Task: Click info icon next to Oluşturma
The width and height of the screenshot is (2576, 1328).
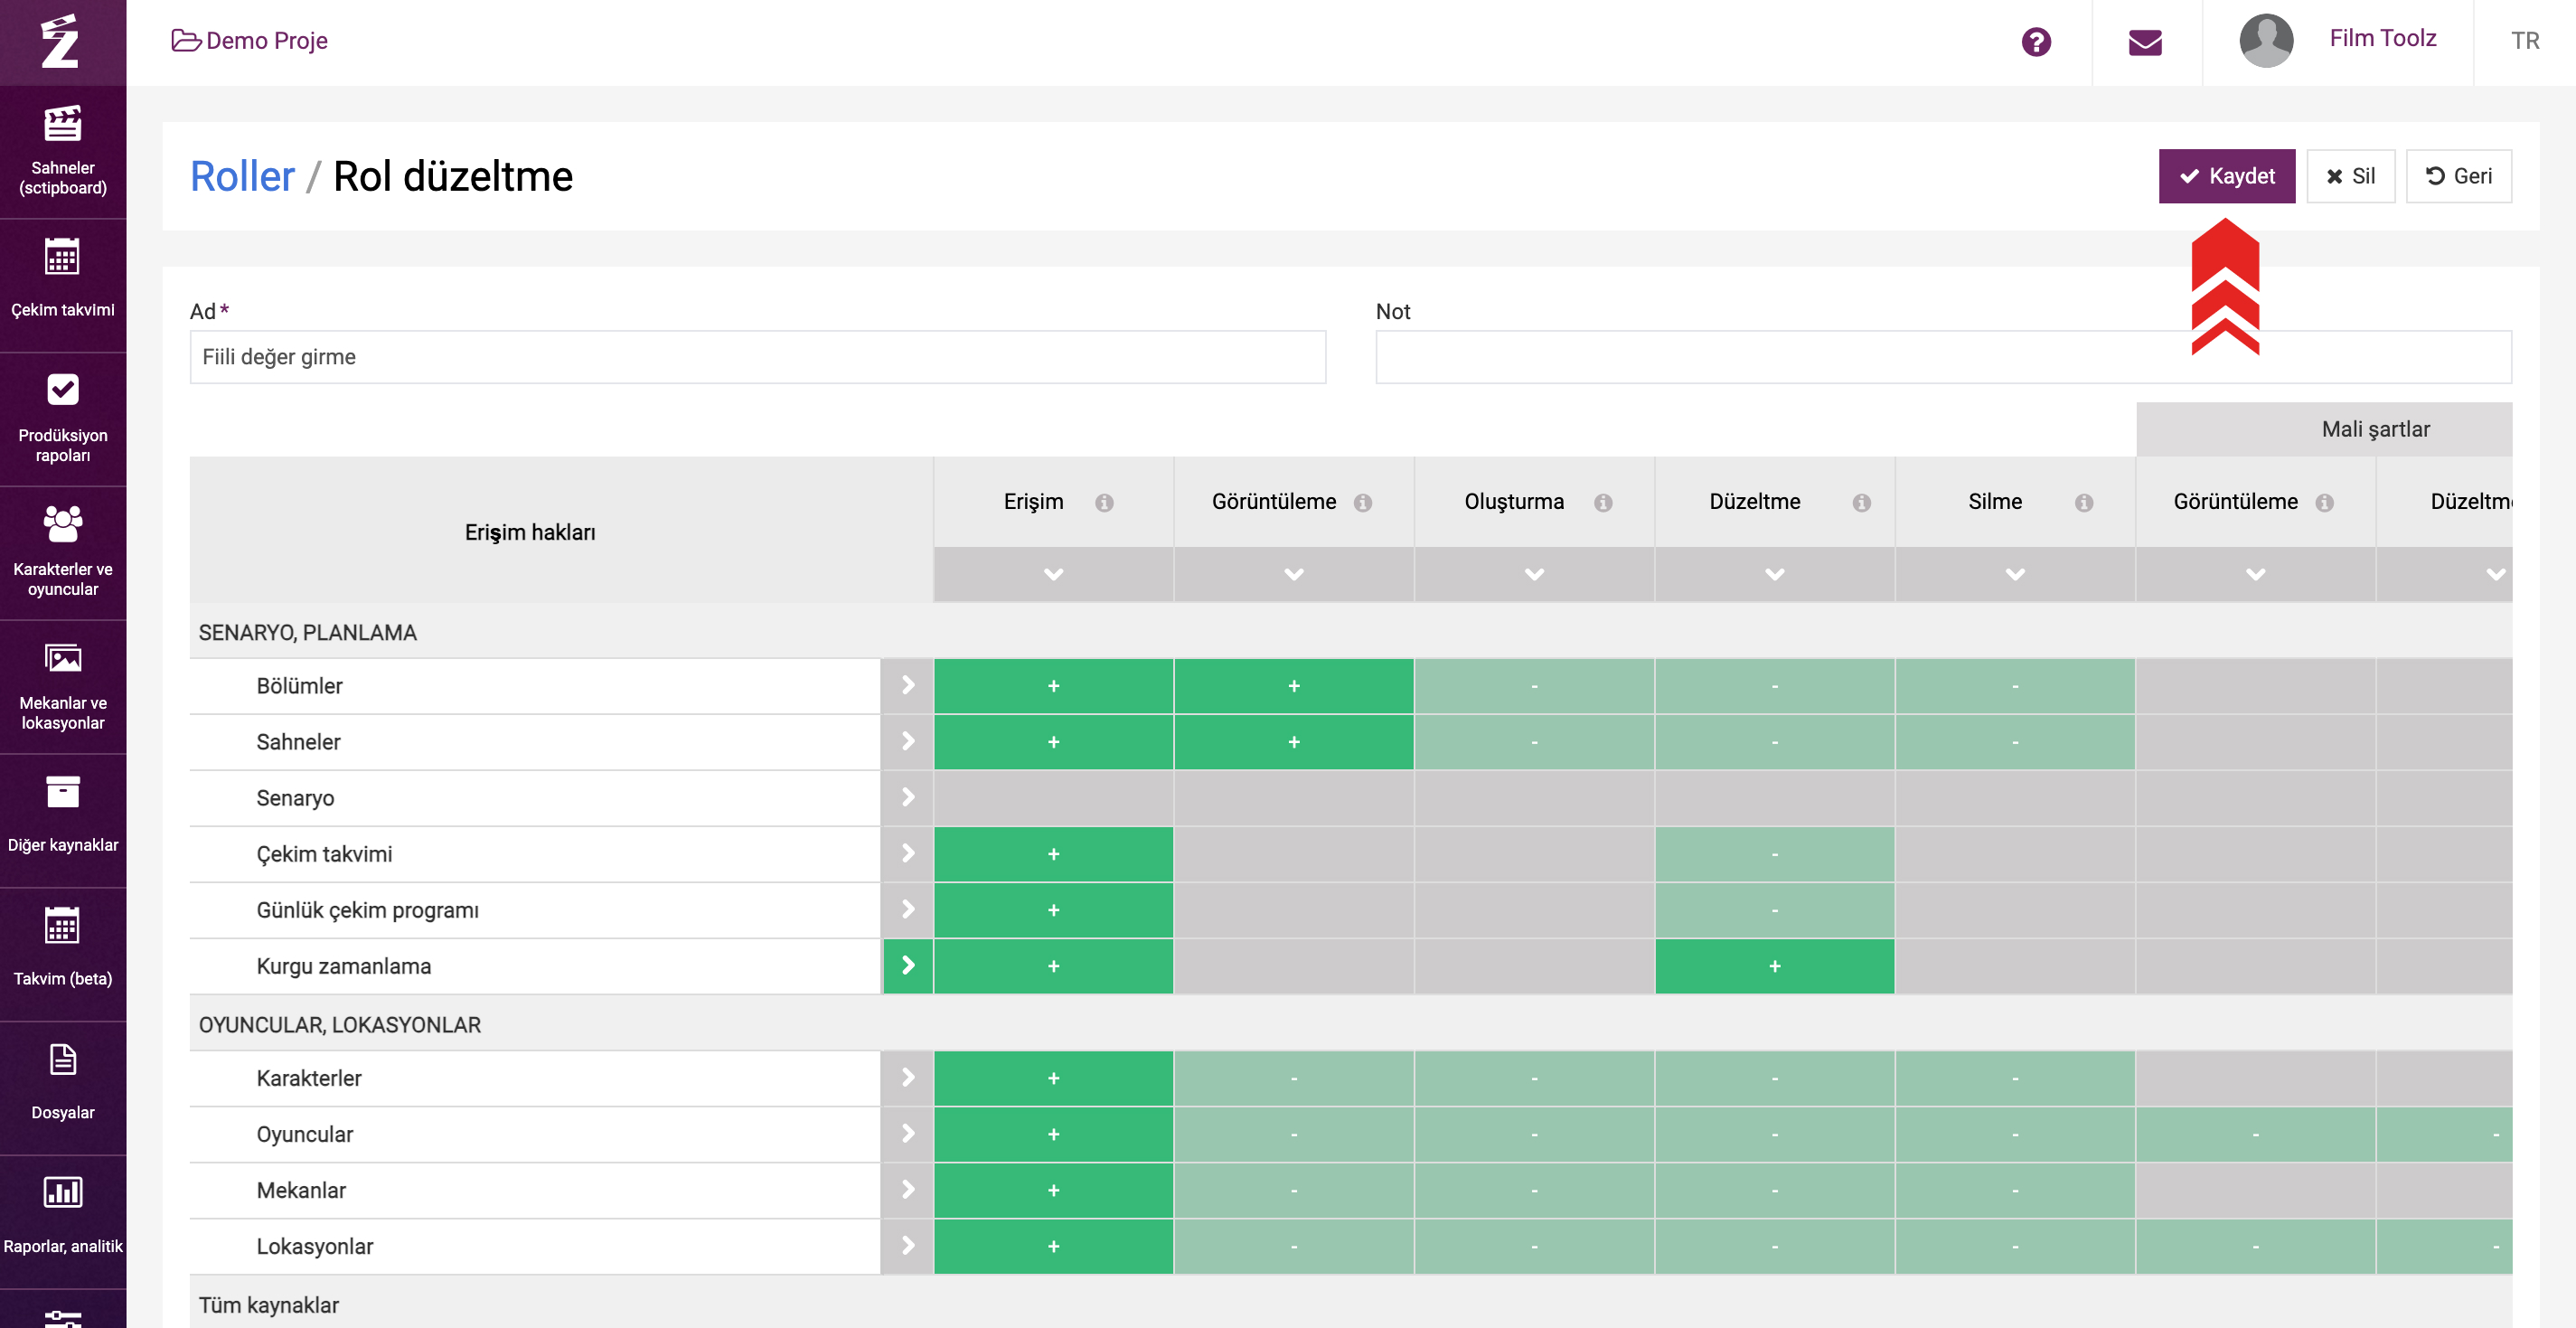Action: 1603,503
